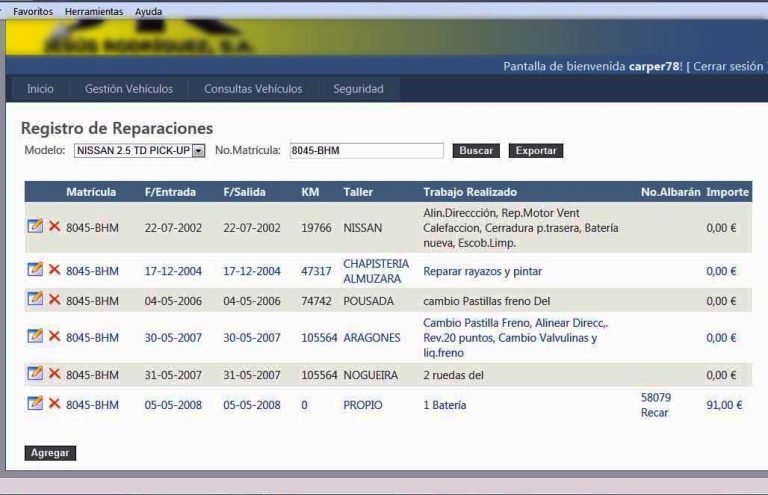This screenshot has width=768, height=495.
Task: Open the Modelo dropdown list
Action: coord(198,151)
